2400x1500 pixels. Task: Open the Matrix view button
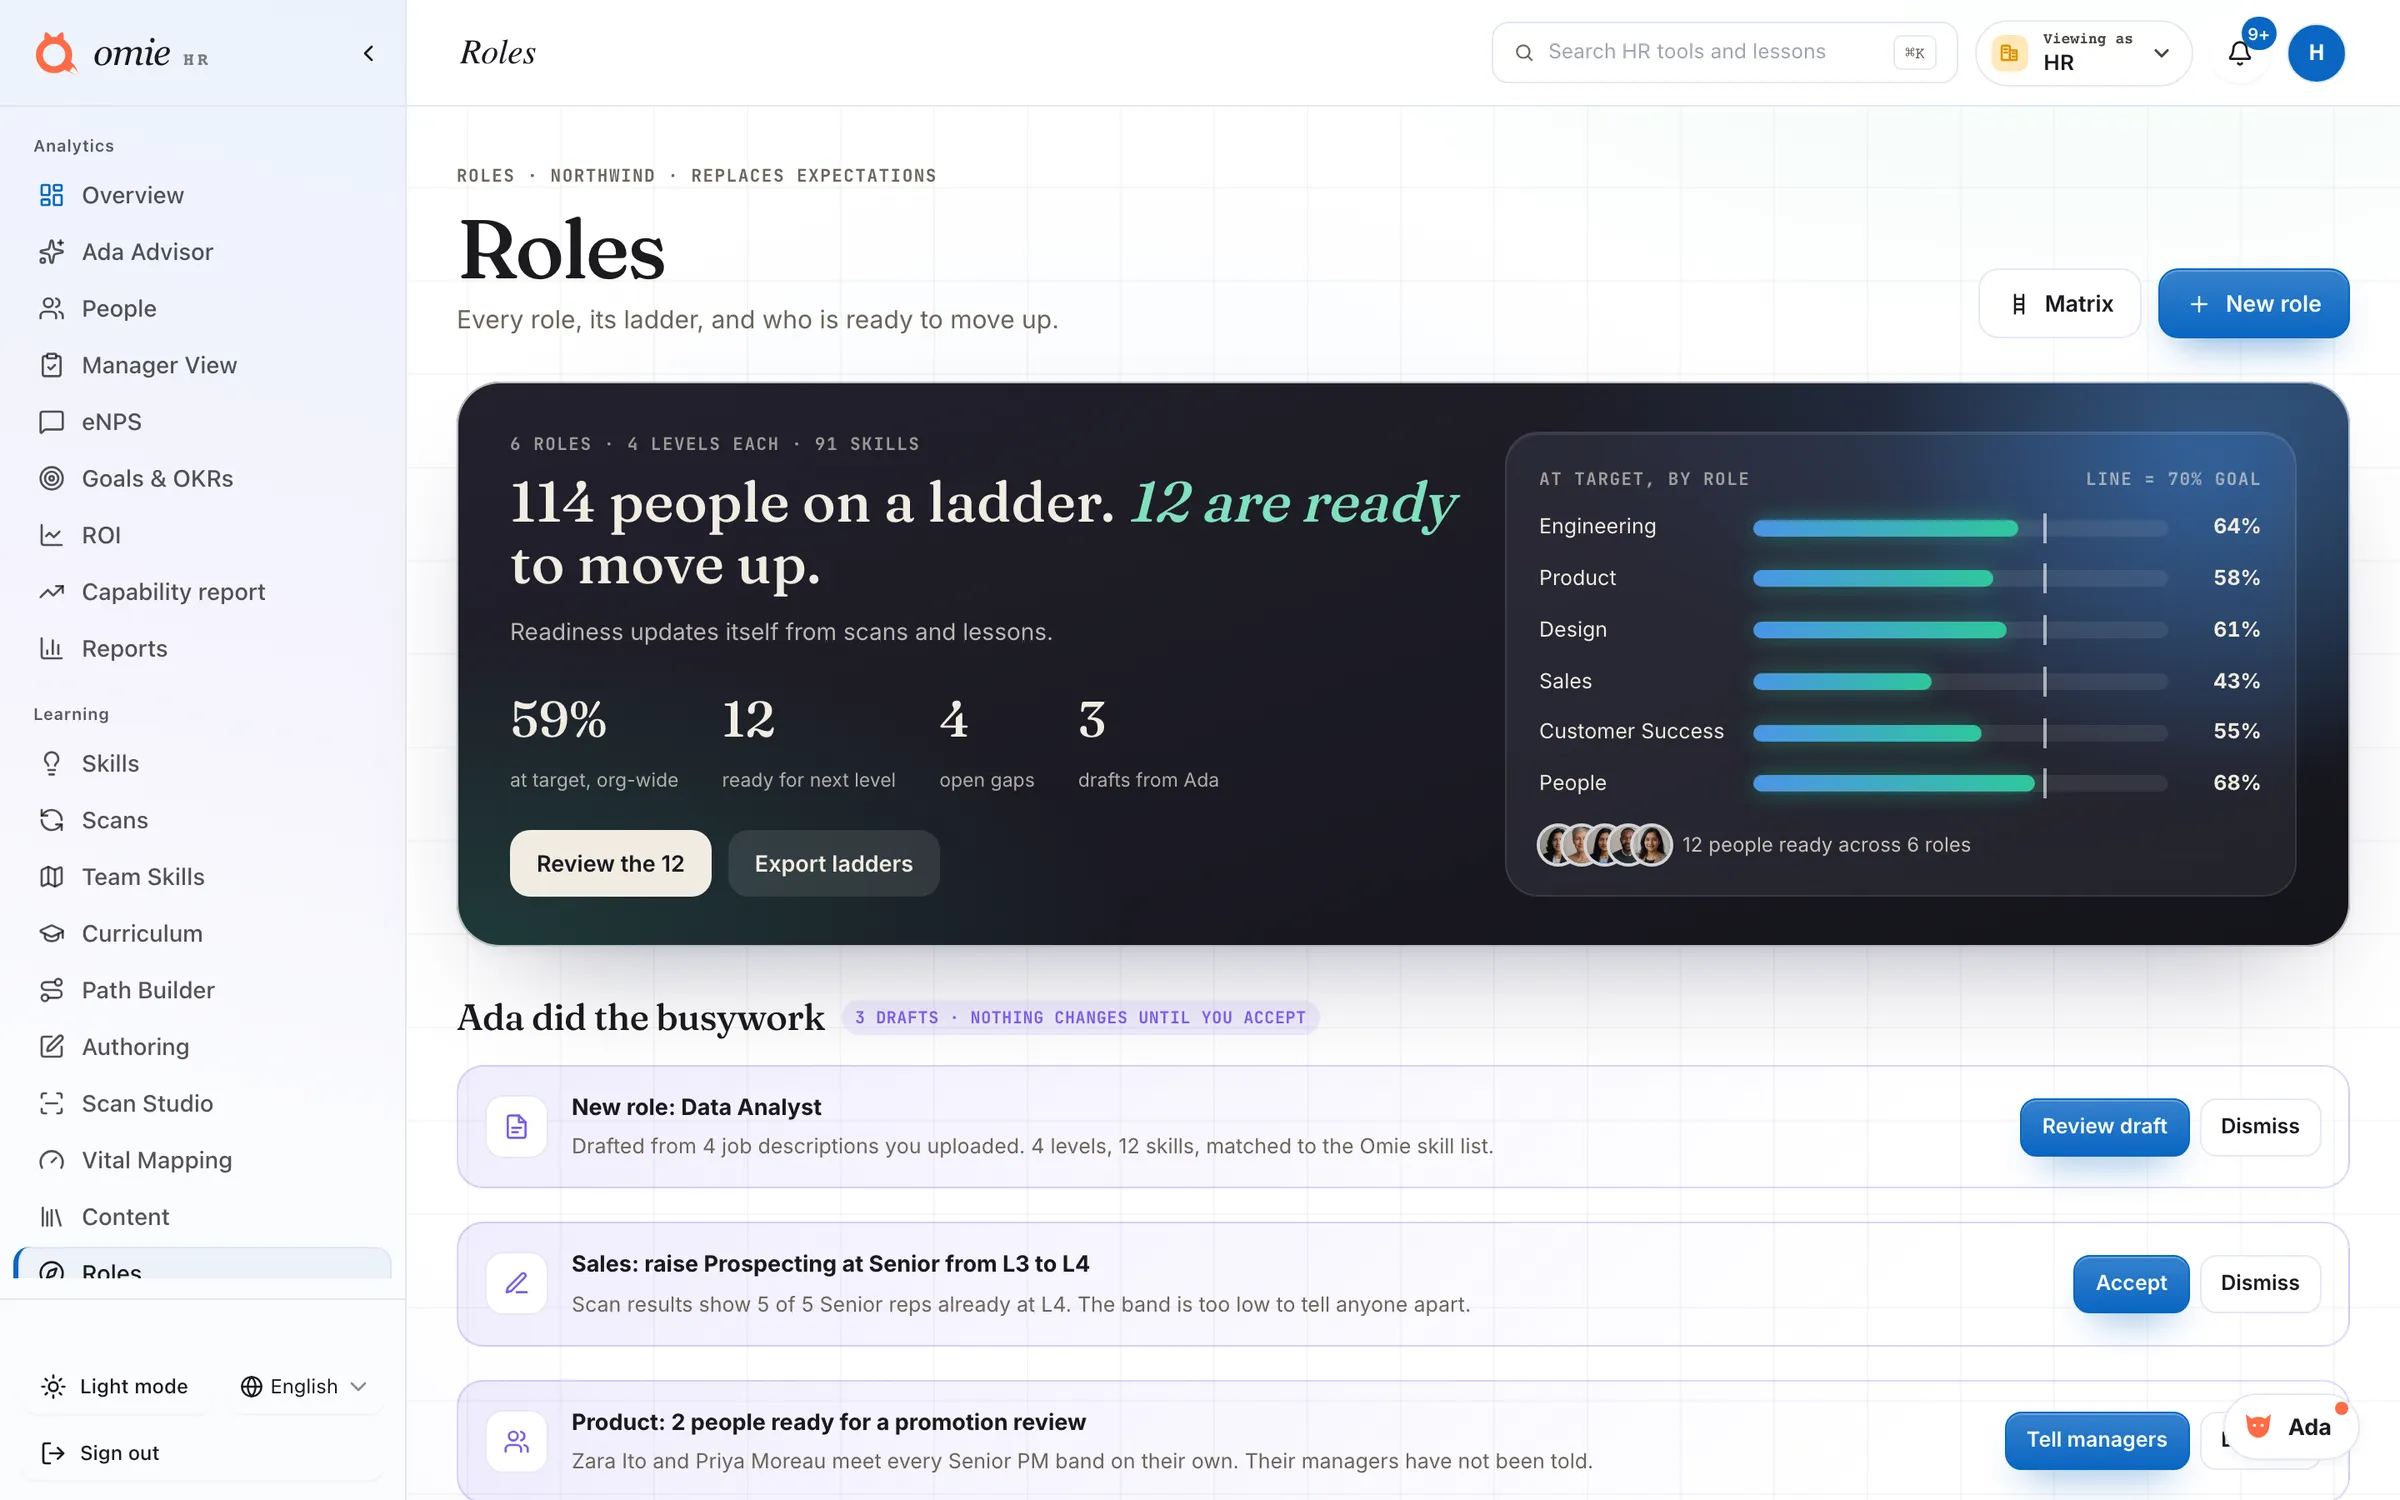2059,303
